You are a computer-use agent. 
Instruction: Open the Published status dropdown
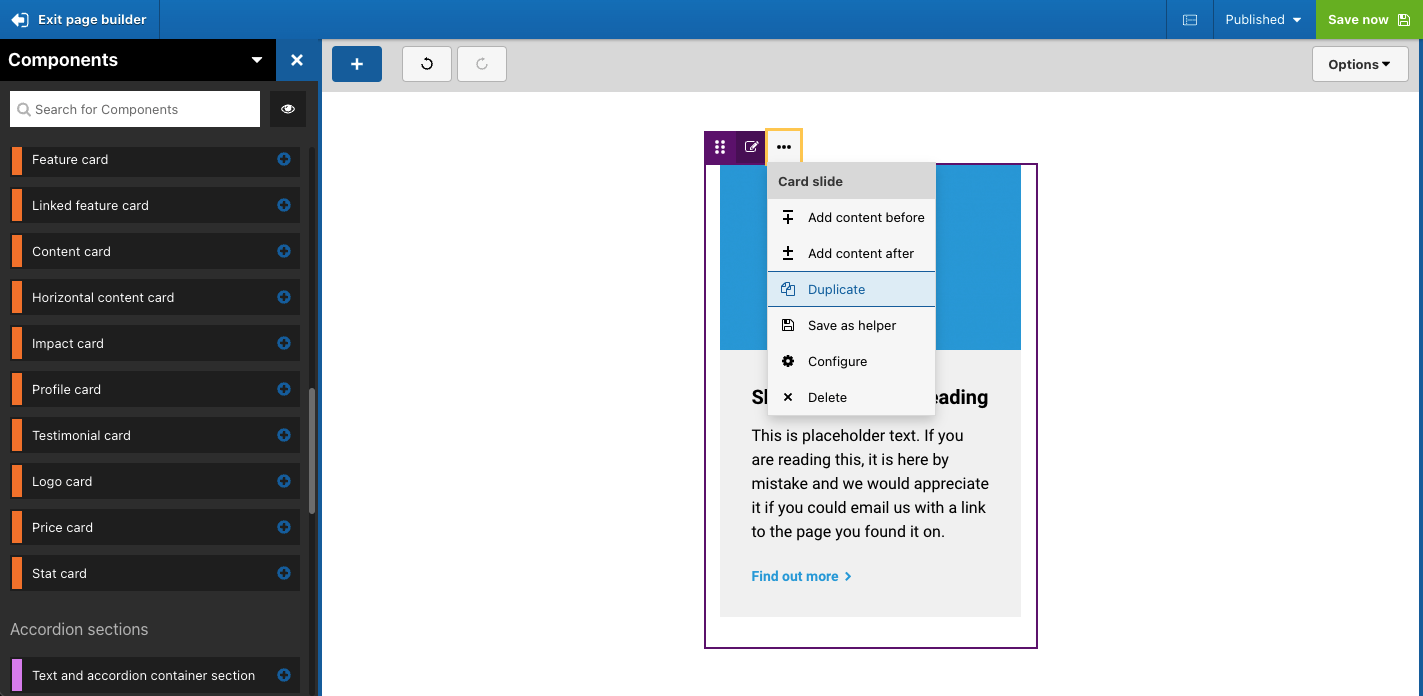pos(1263,20)
